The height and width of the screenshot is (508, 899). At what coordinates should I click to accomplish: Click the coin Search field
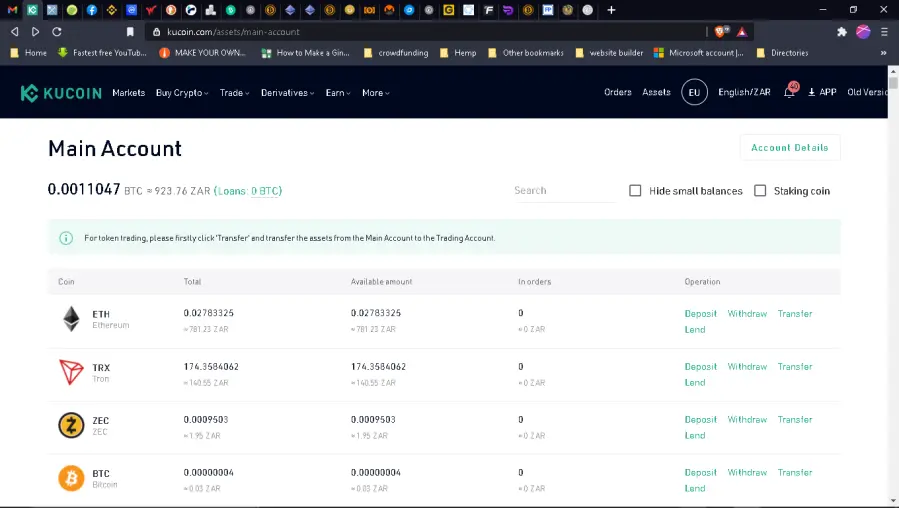[564, 191]
